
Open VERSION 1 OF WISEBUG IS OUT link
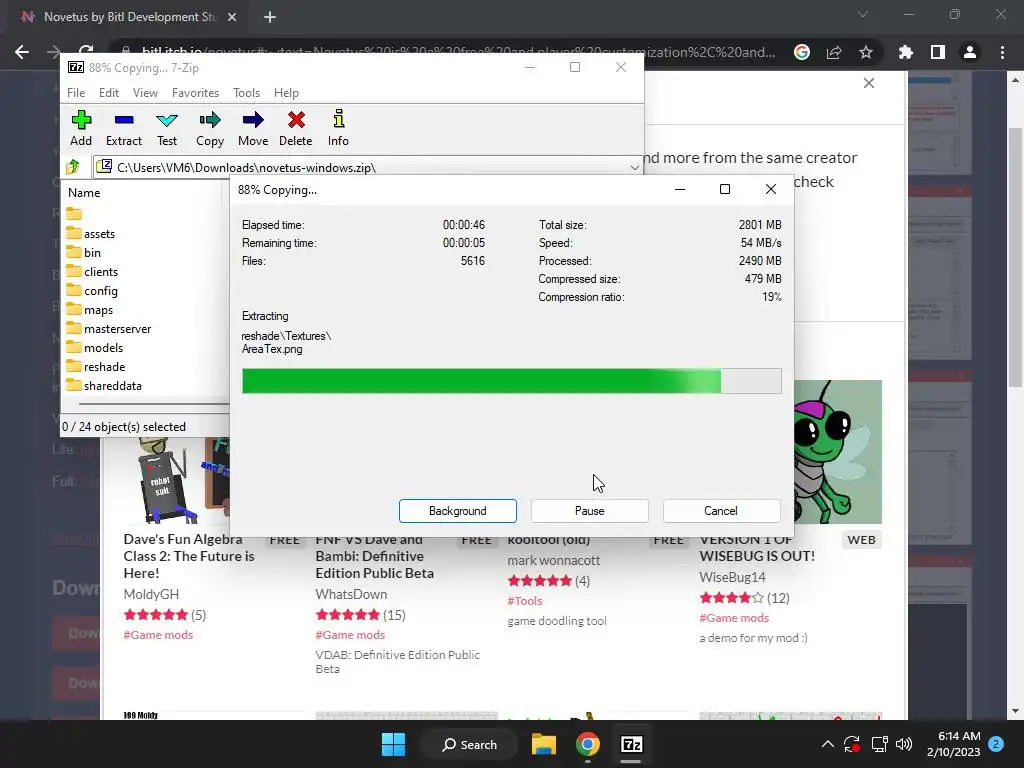757,547
